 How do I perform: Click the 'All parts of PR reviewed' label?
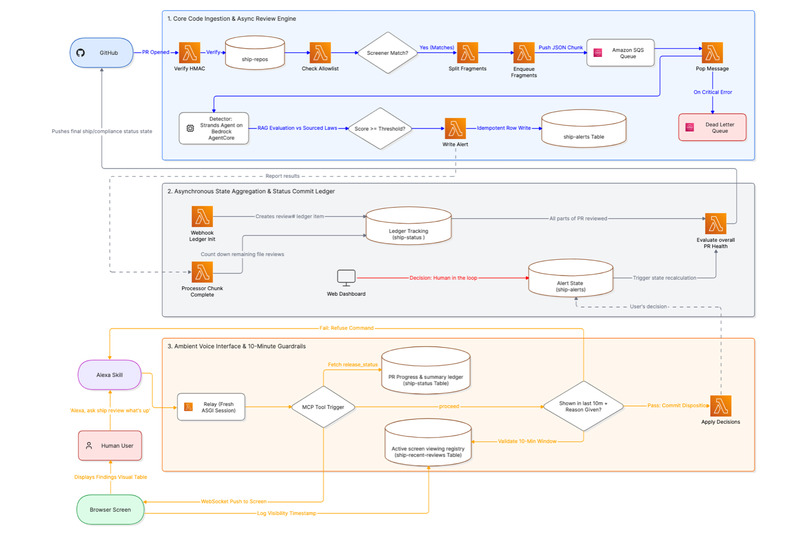coord(578,218)
